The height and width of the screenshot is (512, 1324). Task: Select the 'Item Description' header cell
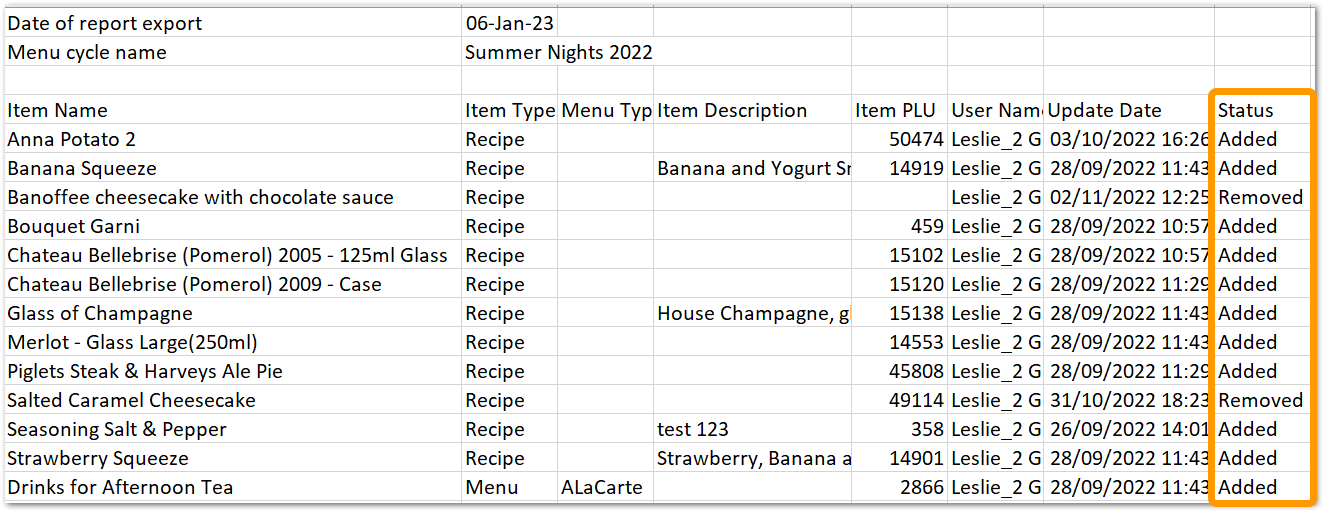(x=753, y=110)
